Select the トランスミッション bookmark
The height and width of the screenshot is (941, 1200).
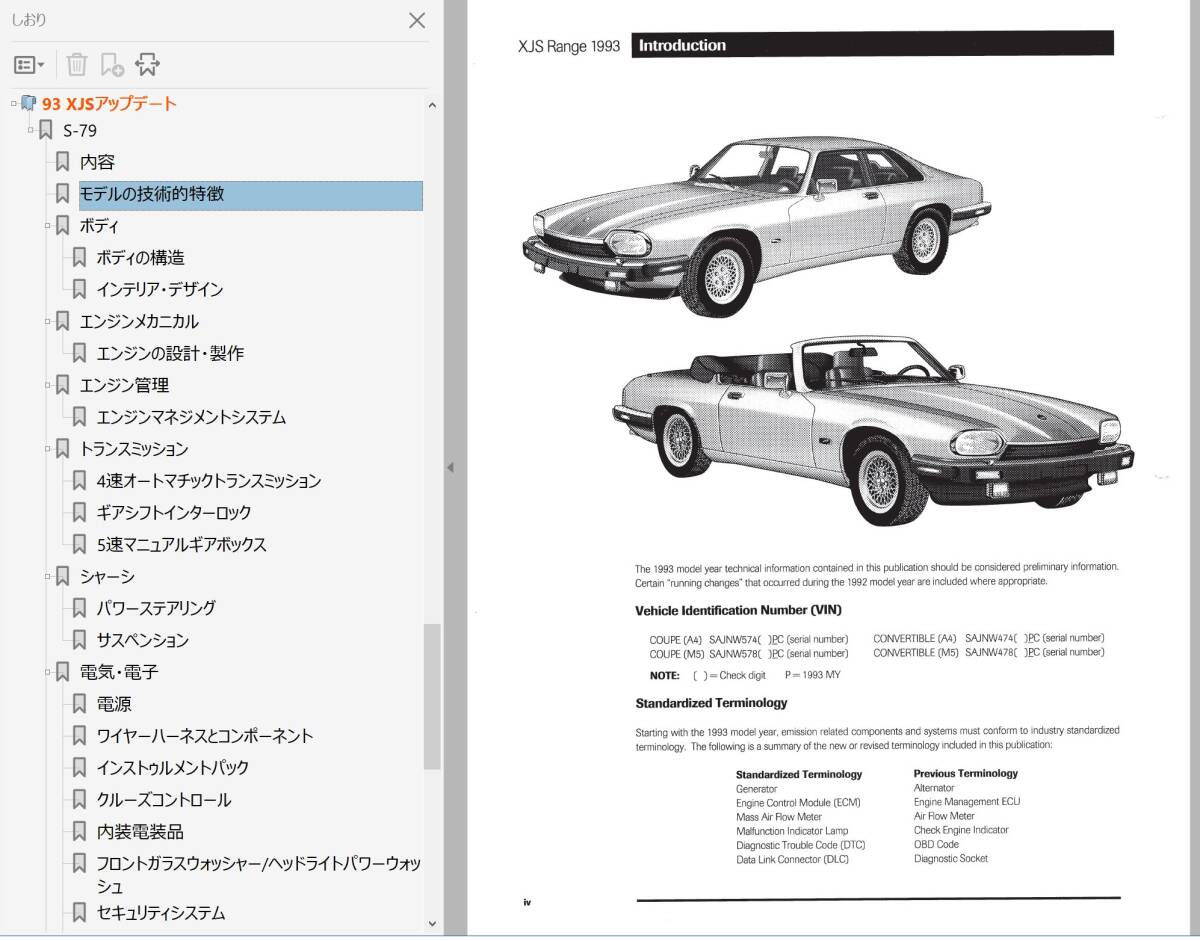[134, 449]
